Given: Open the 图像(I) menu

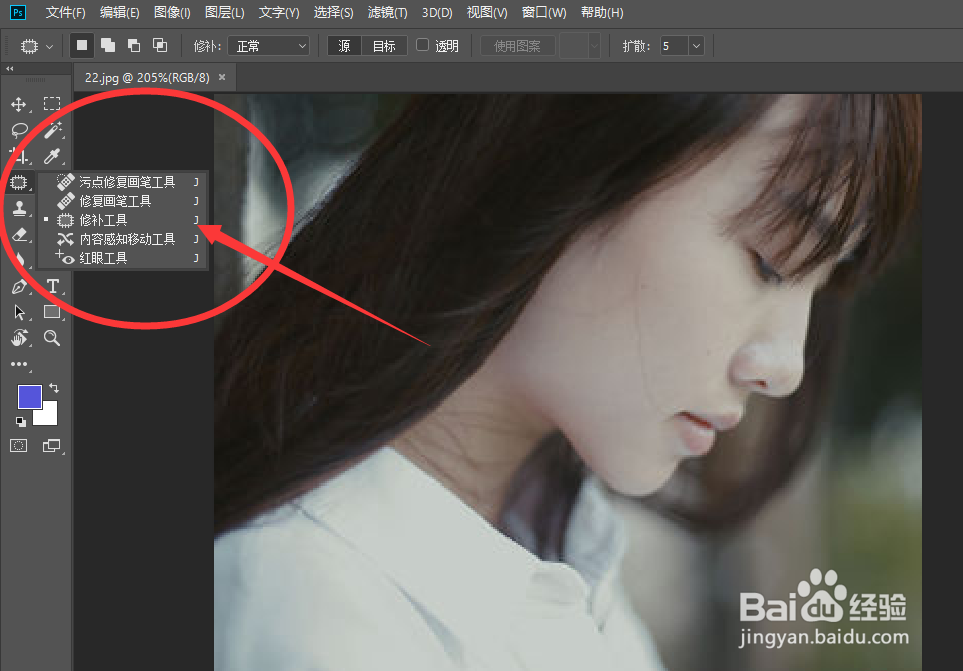Looking at the screenshot, I should [172, 12].
